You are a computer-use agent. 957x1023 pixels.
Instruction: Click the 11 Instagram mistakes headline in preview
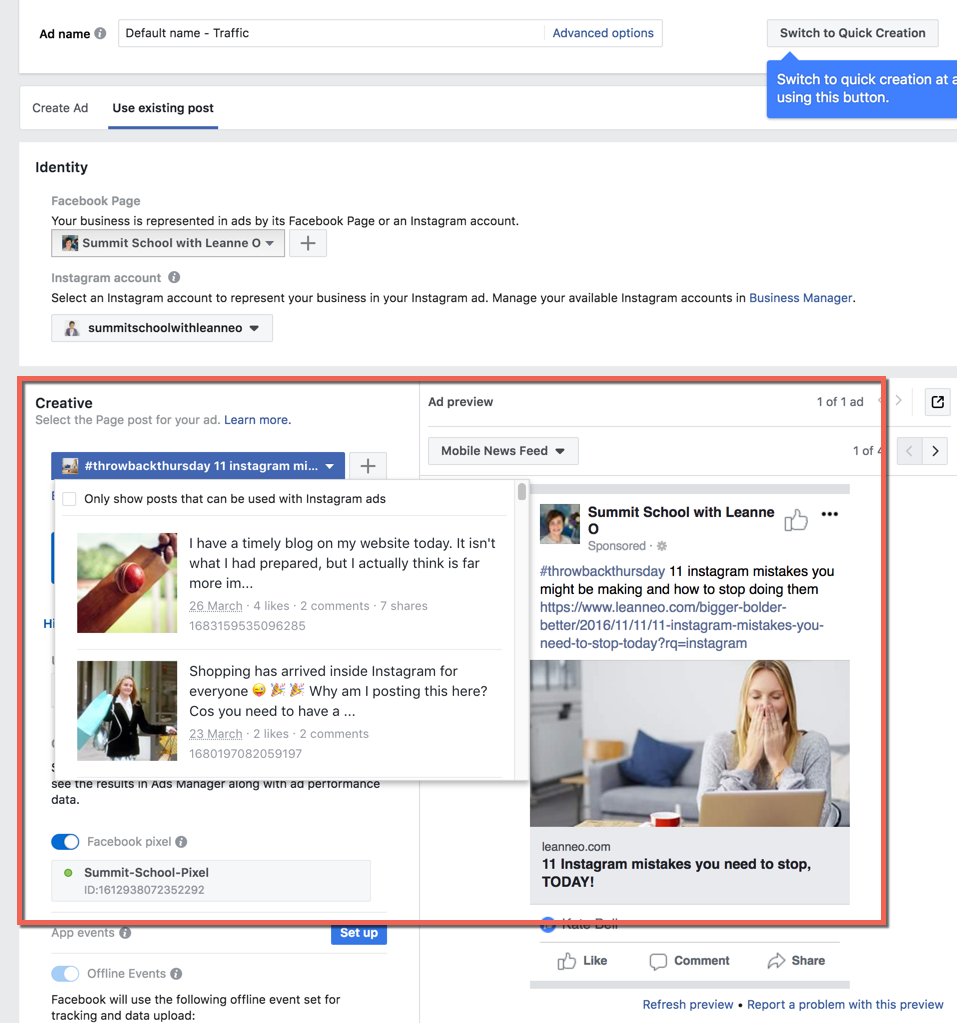[x=676, y=872]
